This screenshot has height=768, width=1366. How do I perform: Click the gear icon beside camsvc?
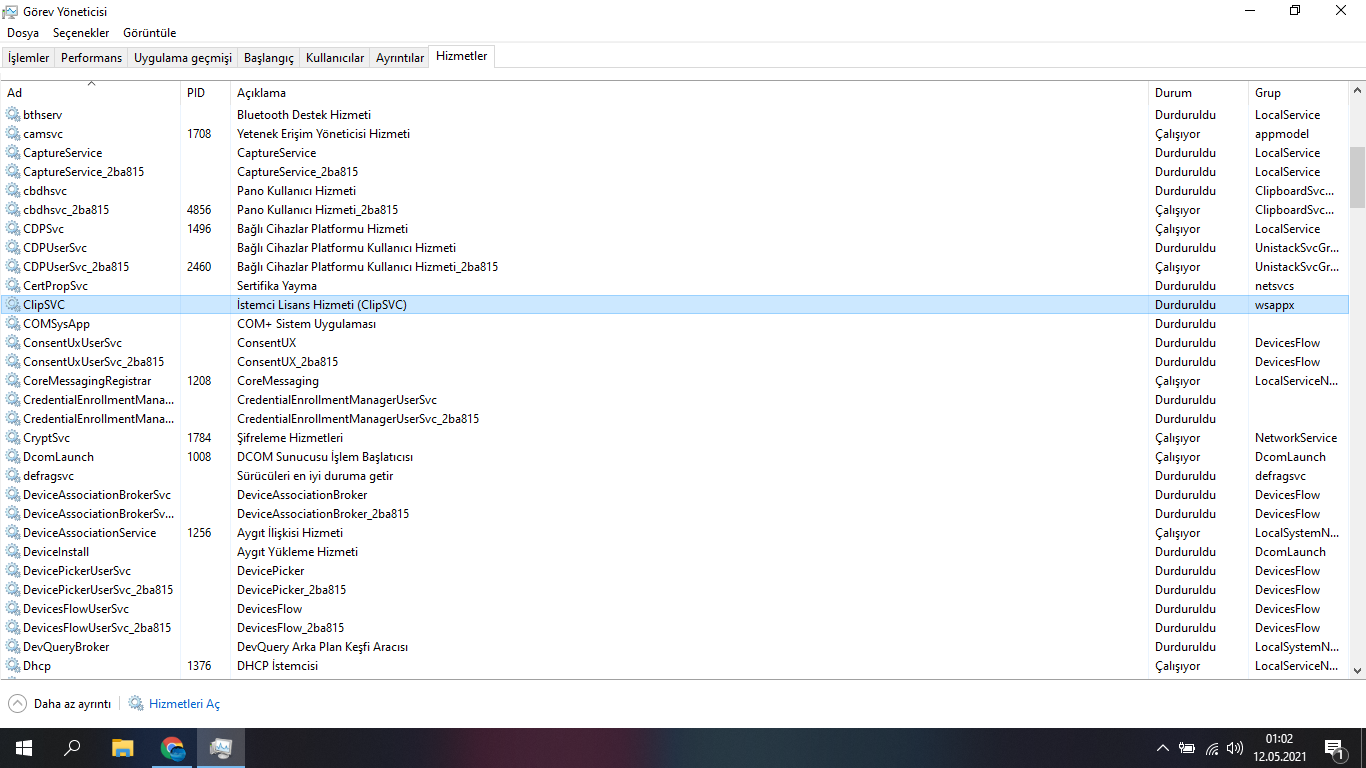[x=13, y=134]
